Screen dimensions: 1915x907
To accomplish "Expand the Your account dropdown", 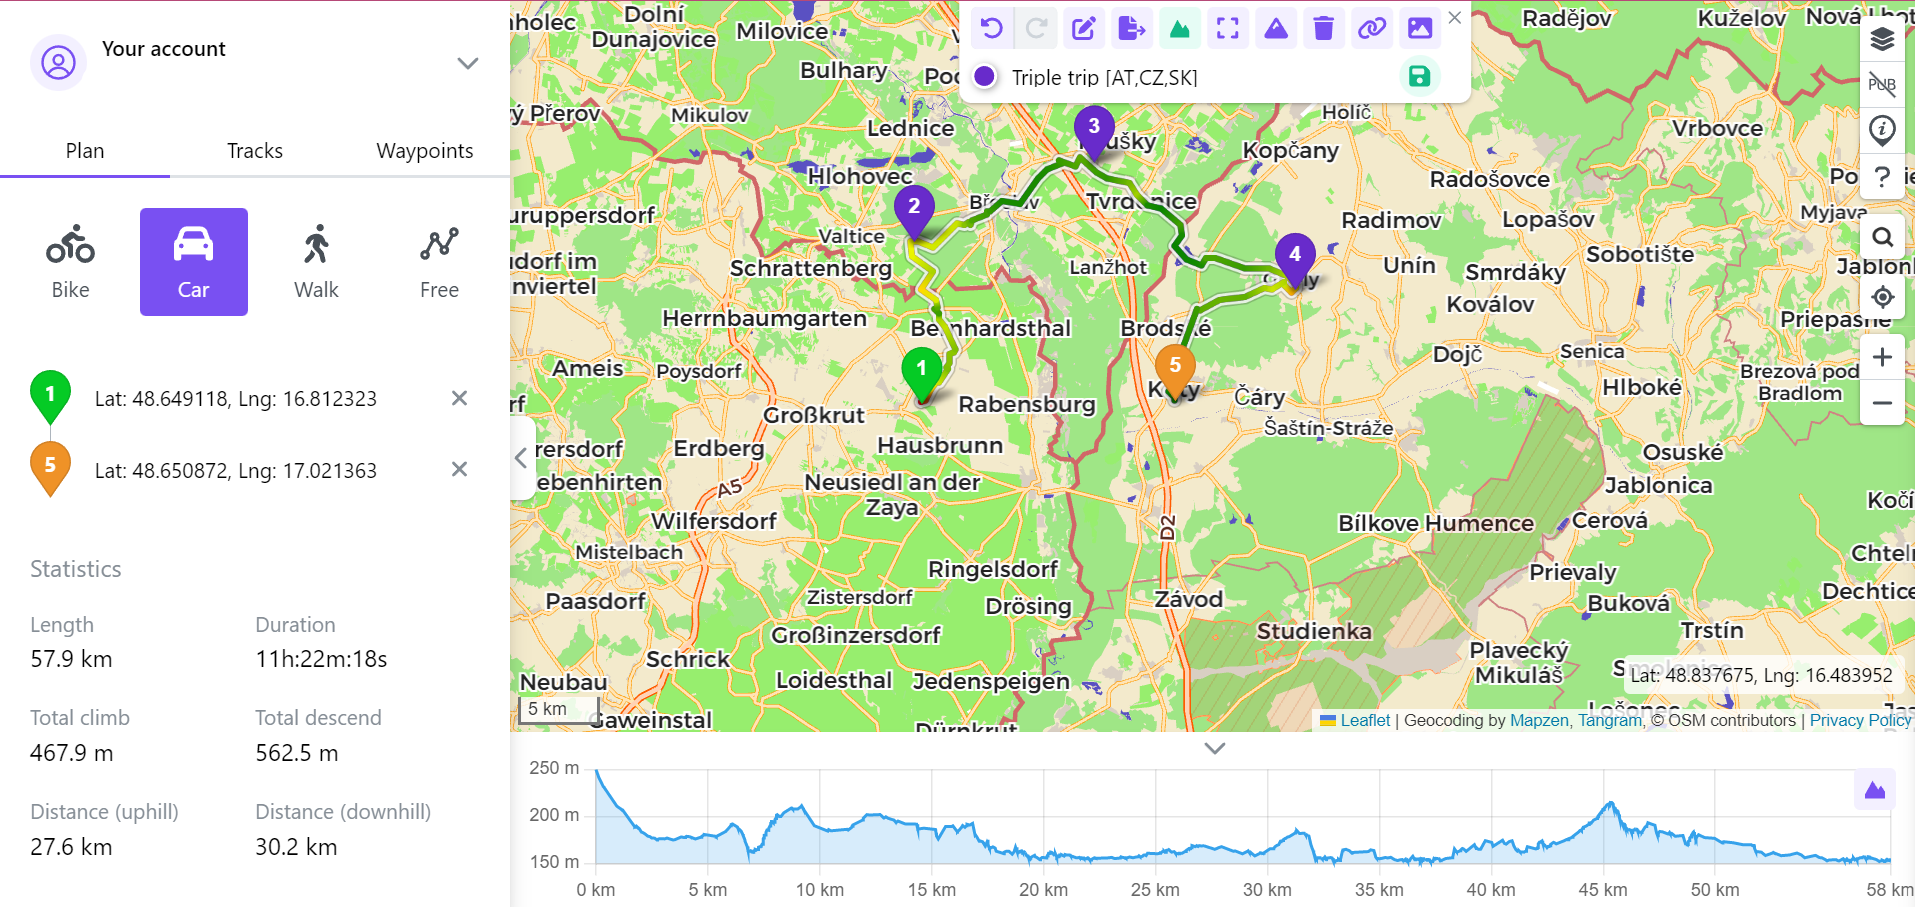I will 467,64.
